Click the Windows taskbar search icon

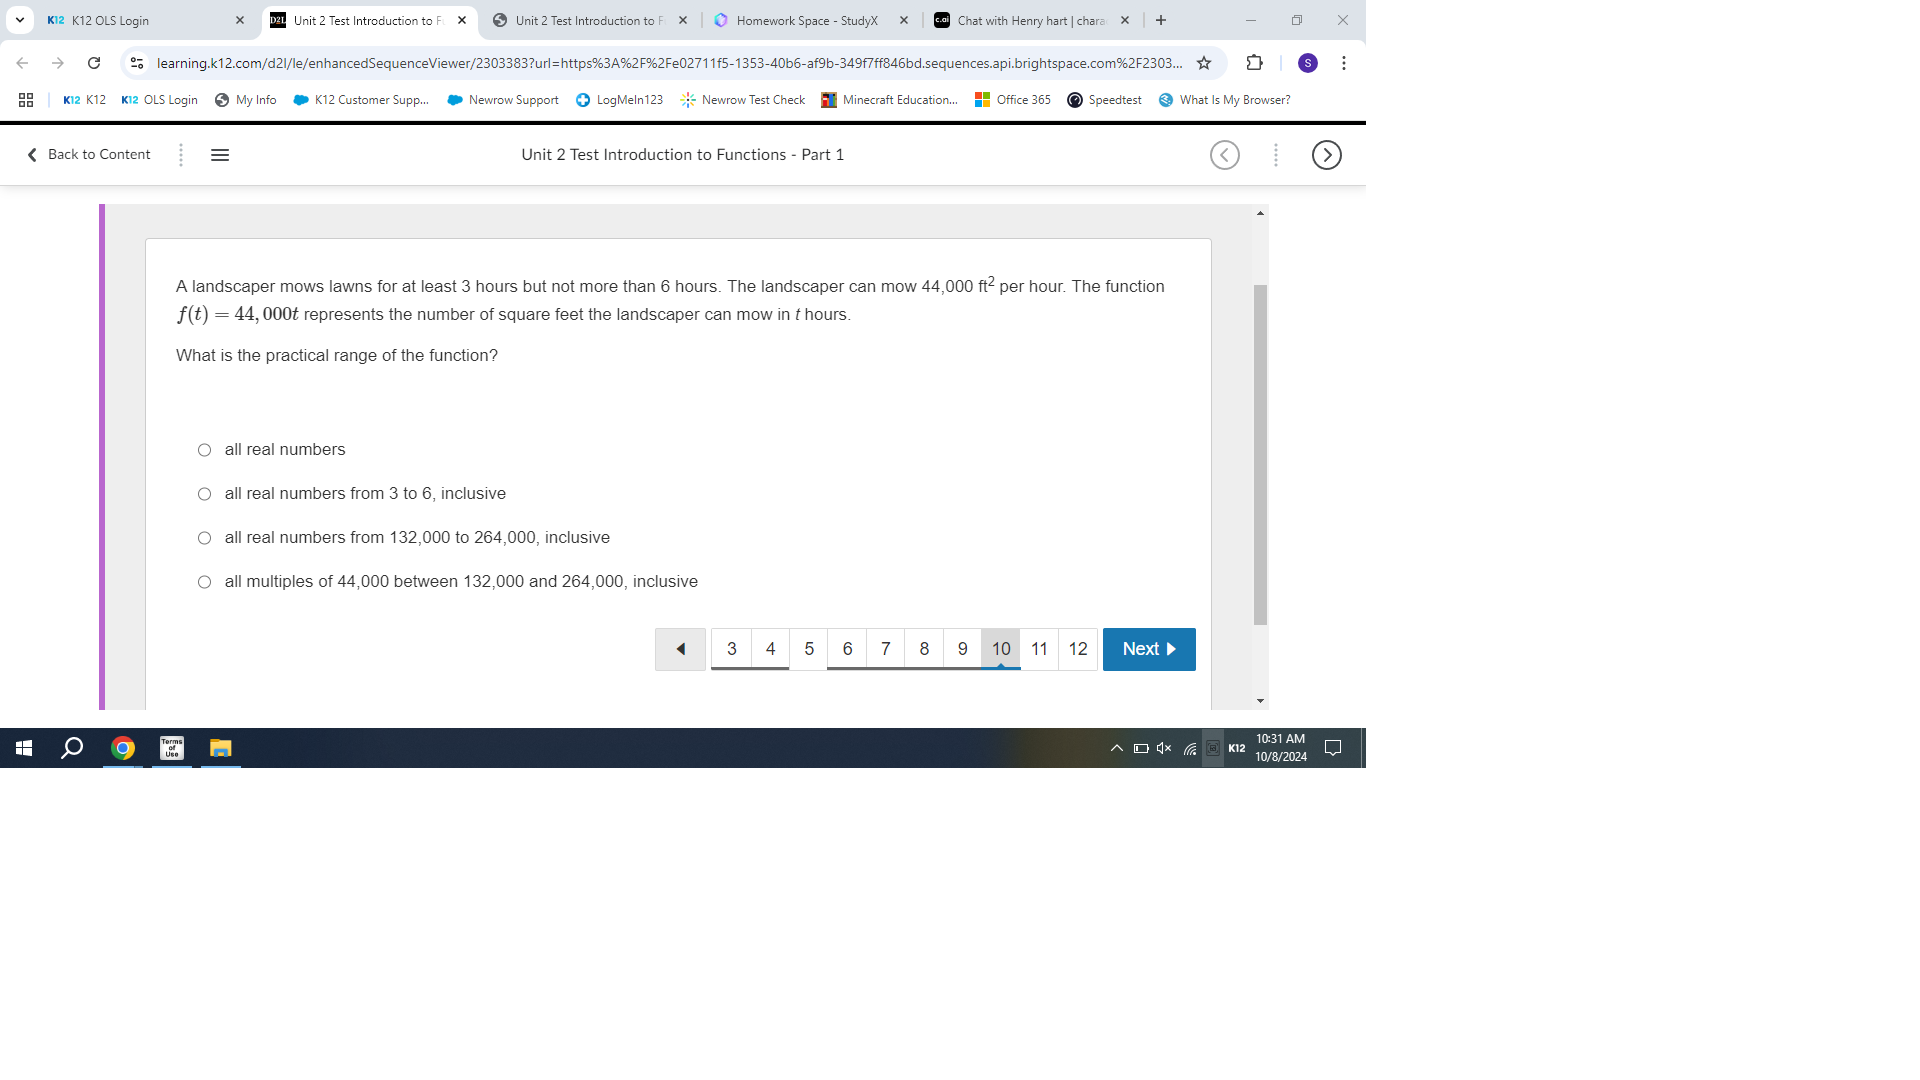[74, 748]
